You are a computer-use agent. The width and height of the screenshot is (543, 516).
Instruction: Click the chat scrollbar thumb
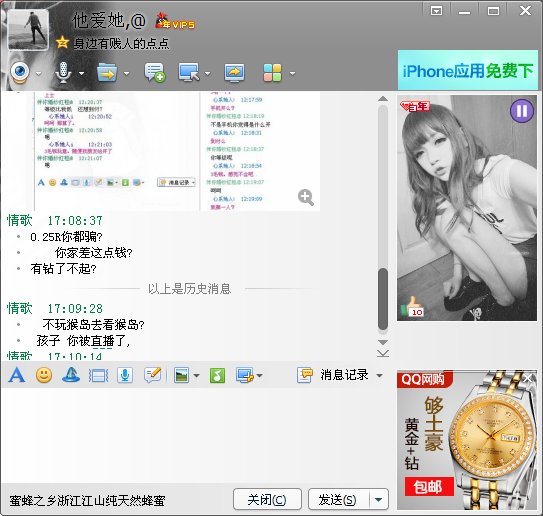383,299
